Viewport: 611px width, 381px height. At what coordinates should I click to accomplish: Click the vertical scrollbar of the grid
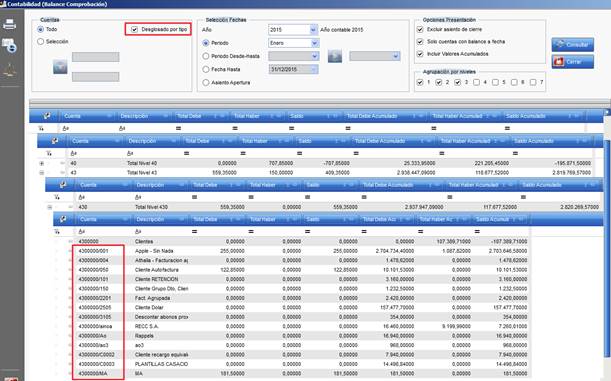[607, 249]
